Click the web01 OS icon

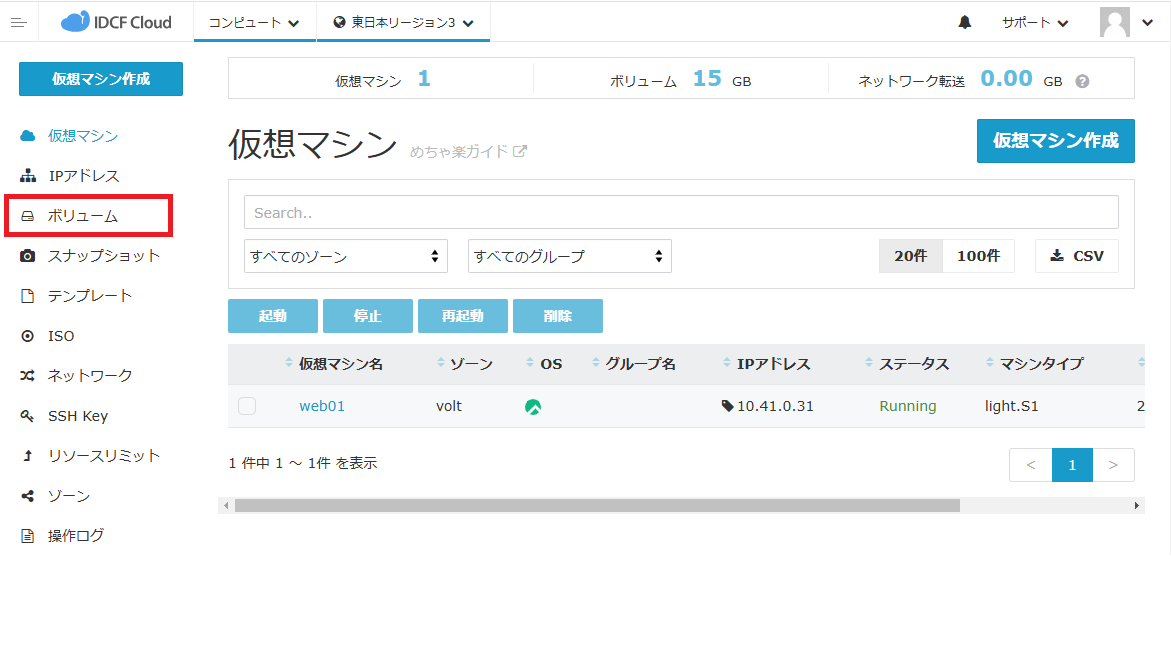click(533, 407)
